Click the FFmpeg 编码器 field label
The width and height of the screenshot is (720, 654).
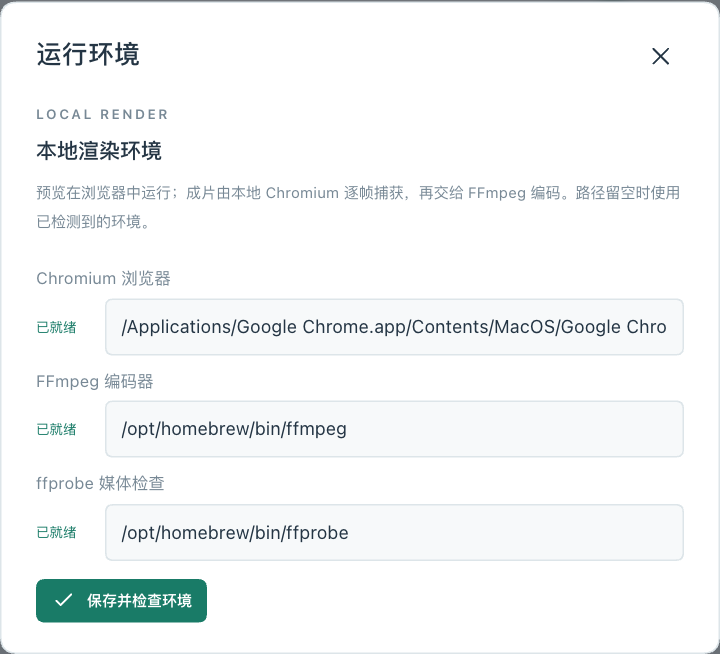(95, 381)
